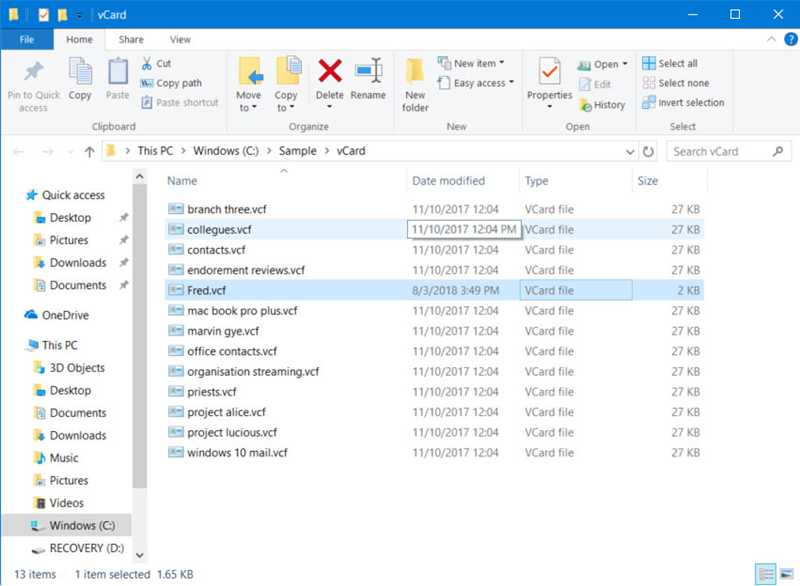Click the Copy icon in Clipboard group
This screenshot has height=586, width=800.
80,71
